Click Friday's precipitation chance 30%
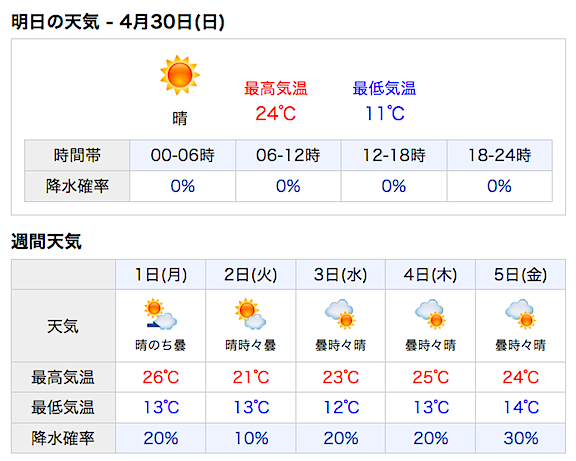 521,438
